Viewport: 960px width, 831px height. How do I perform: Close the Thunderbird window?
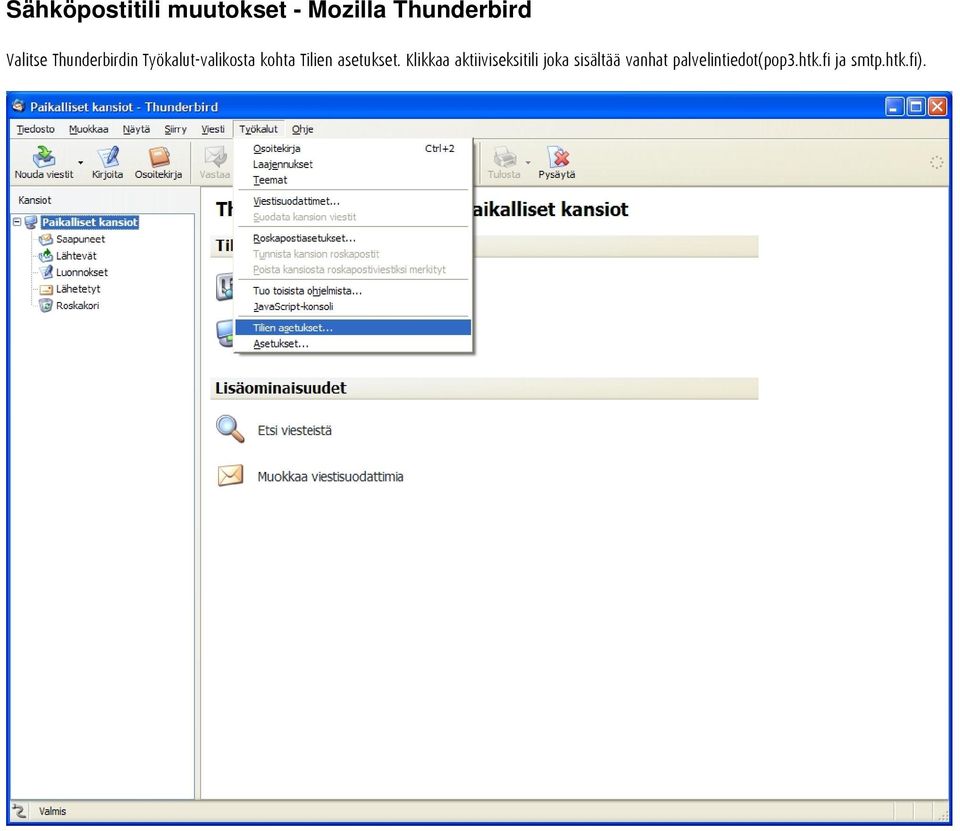pos(937,107)
